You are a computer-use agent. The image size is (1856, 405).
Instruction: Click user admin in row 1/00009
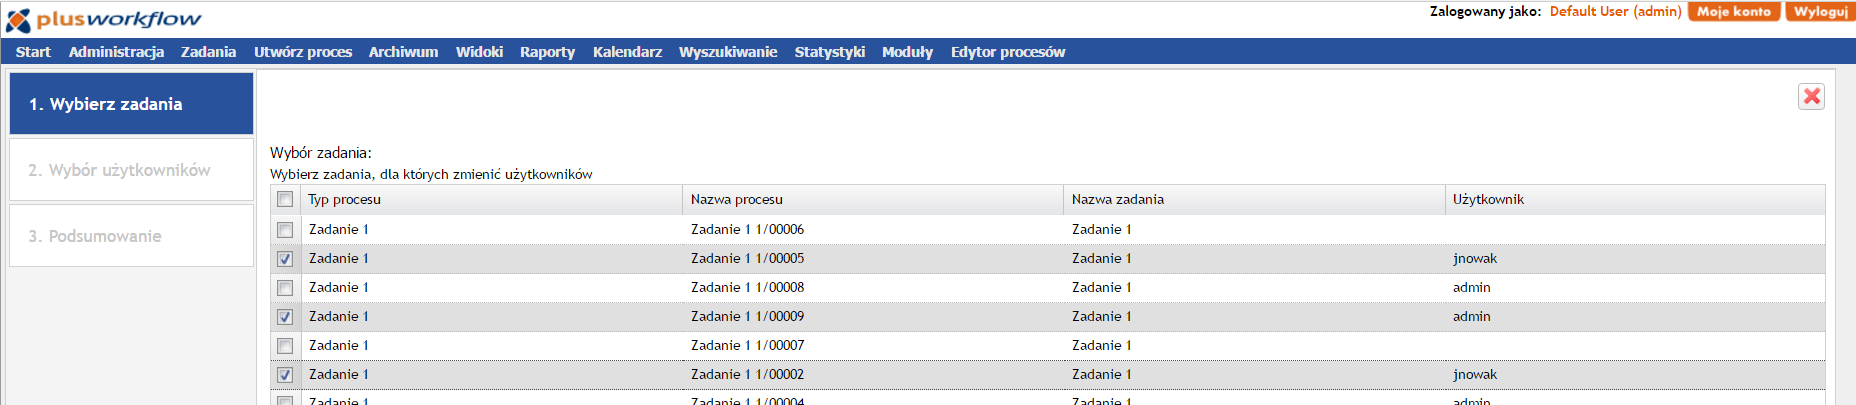[x=1471, y=316]
